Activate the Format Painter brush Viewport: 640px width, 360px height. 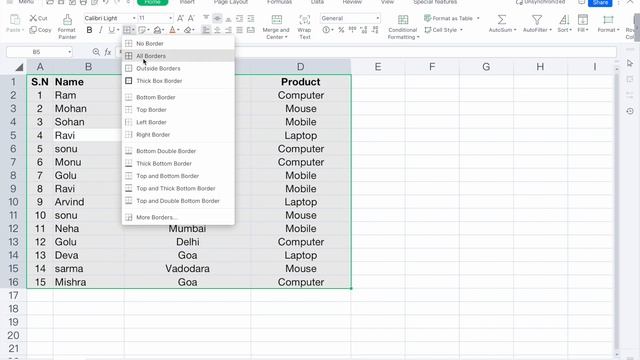(67, 20)
